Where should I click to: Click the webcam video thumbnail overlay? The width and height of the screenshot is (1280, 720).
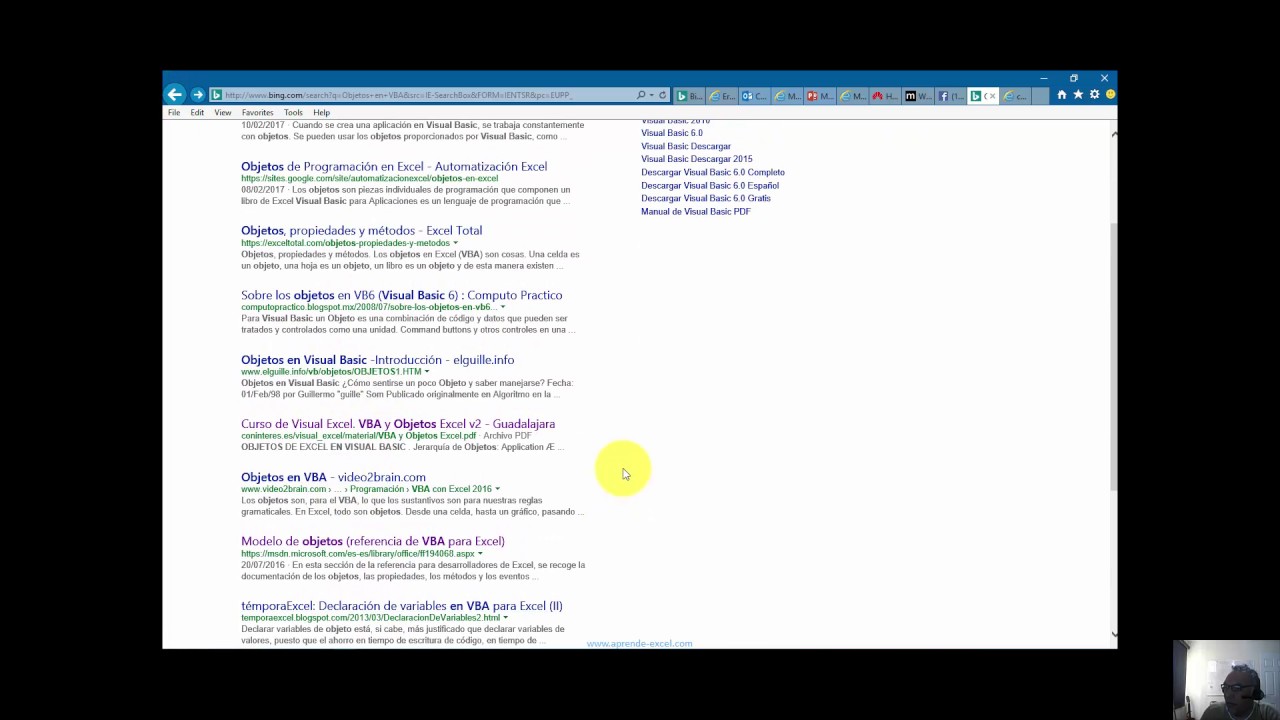click(x=1226, y=680)
